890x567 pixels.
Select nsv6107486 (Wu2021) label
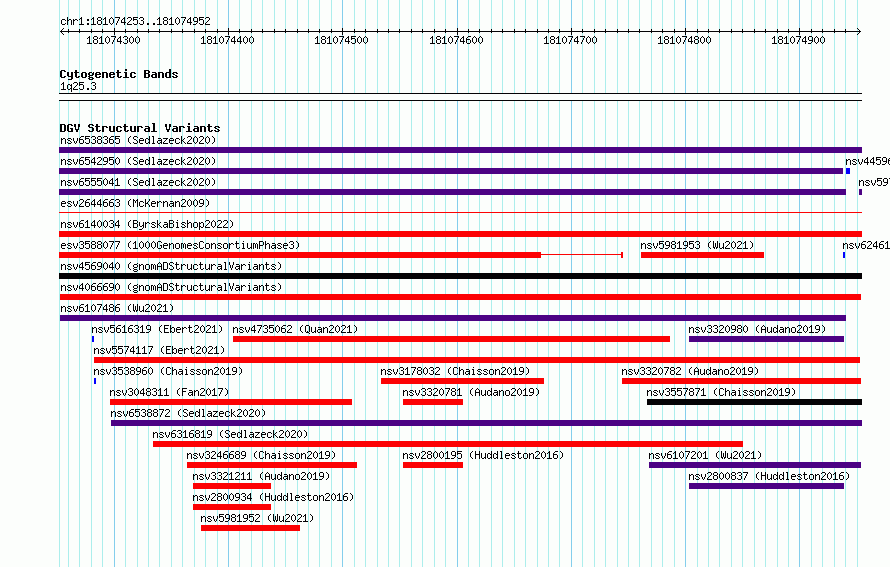[x=117, y=308]
